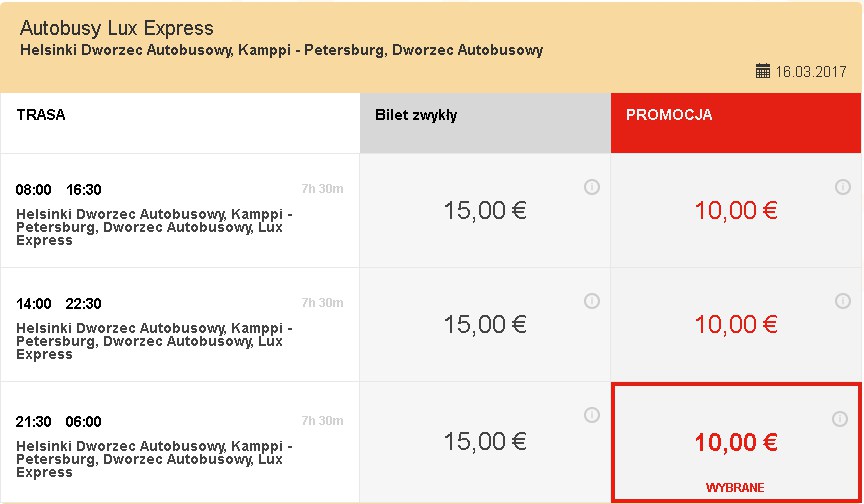Click info icon for 08:00 regular ticket
Viewport: 864px width, 504px height.
coord(591,187)
